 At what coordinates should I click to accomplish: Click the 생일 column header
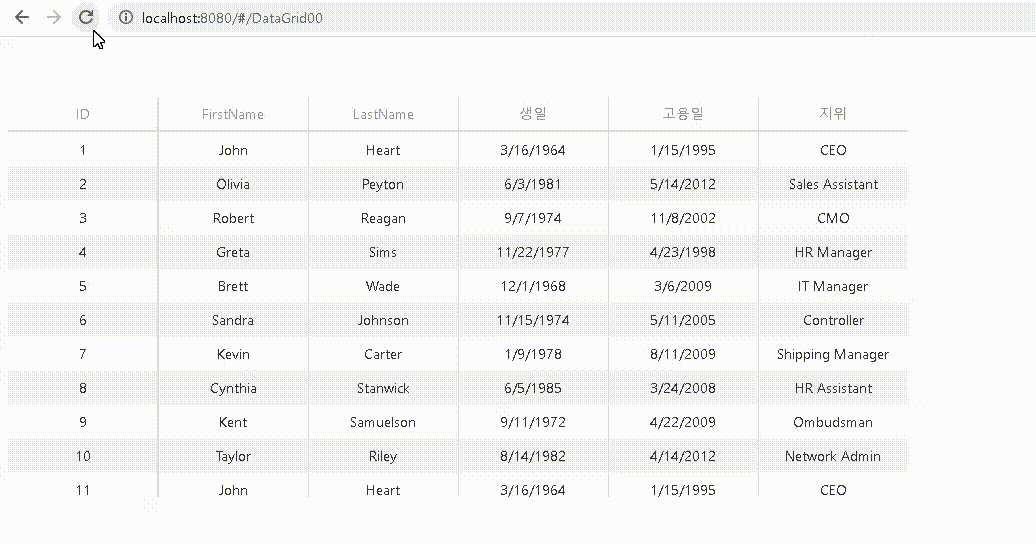(x=533, y=114)
